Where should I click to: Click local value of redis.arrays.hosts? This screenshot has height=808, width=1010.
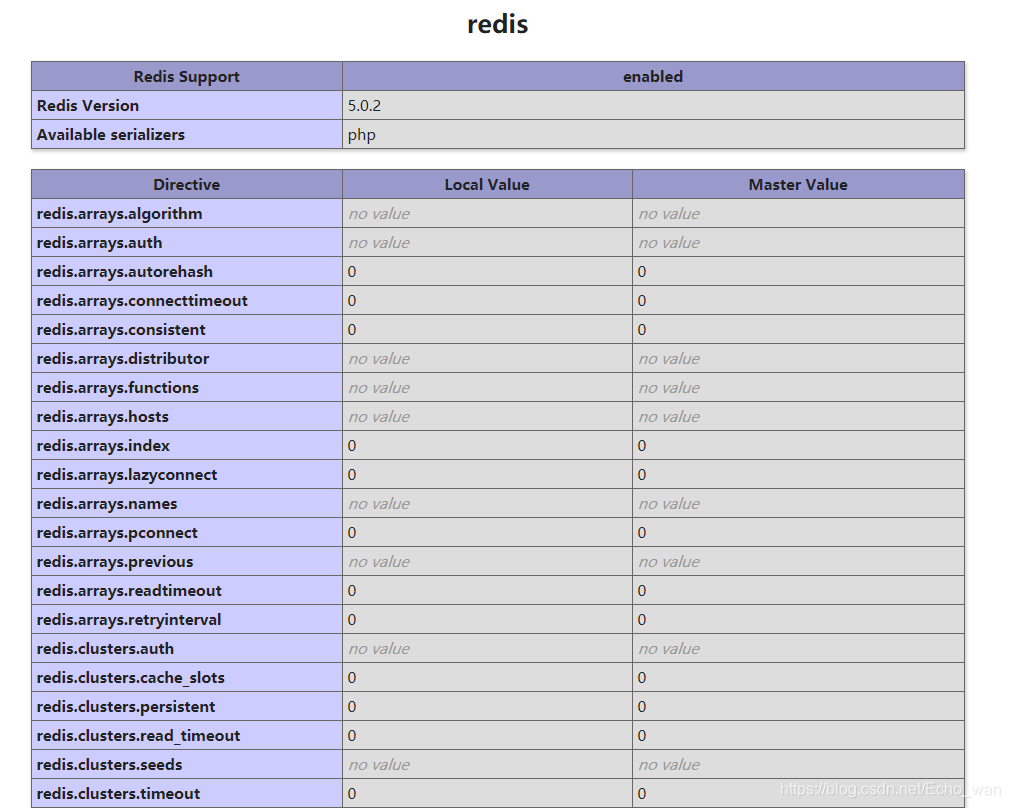[x=379, y=417]
